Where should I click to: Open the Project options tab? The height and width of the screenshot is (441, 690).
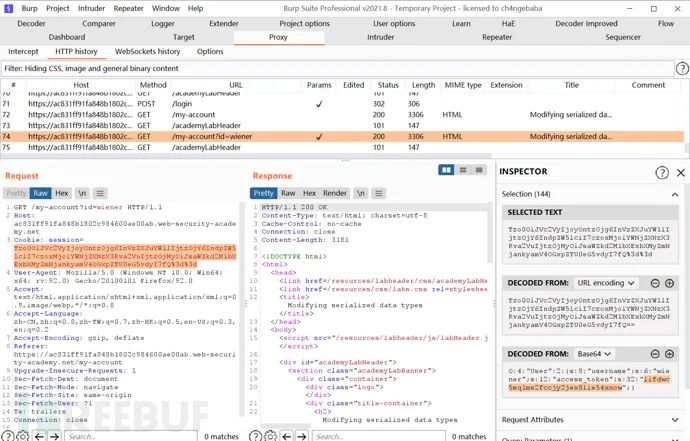pyautogui.click(x=304, y=24)
